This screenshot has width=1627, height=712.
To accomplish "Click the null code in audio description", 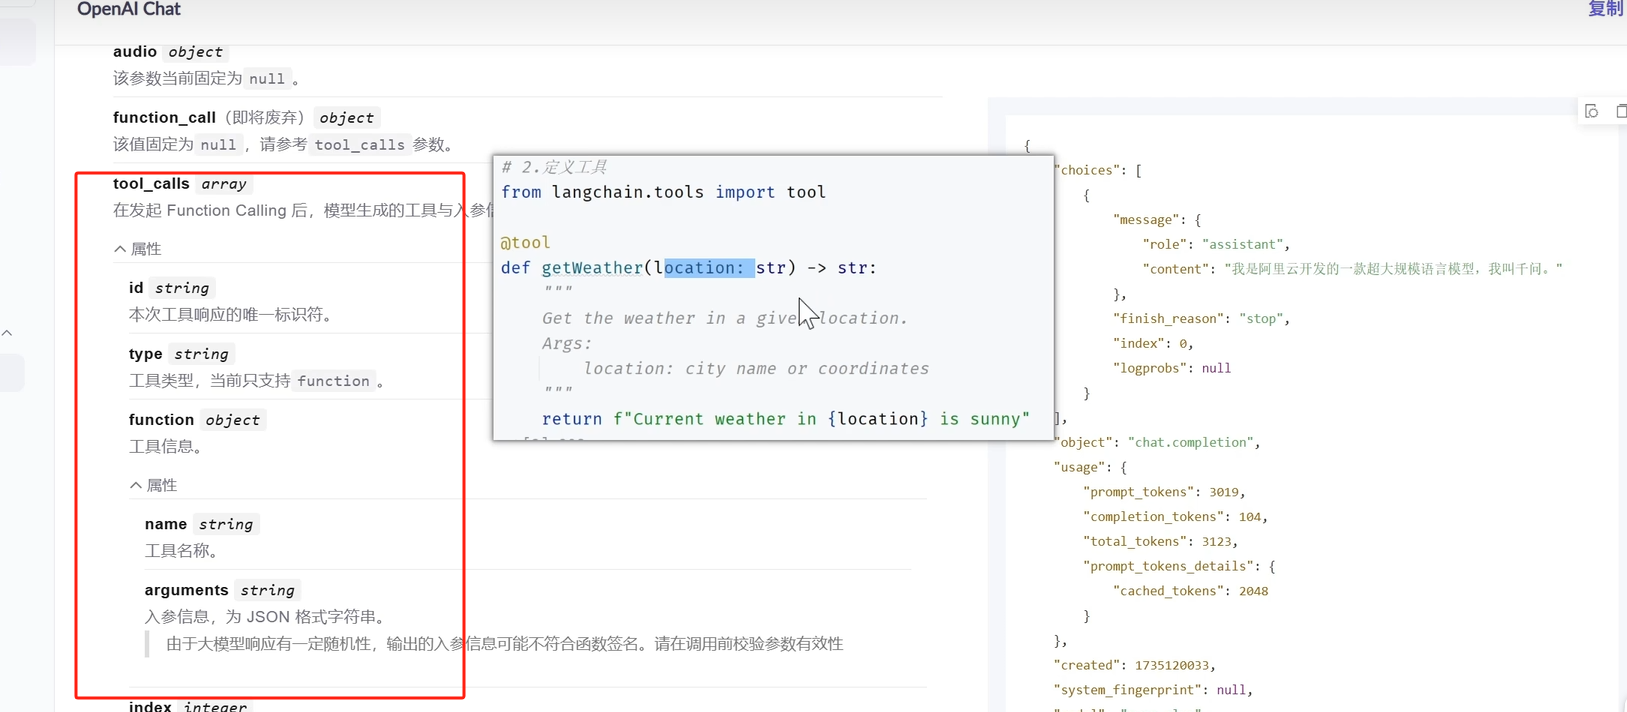I will pyautogui.click(x=266, y=79).
